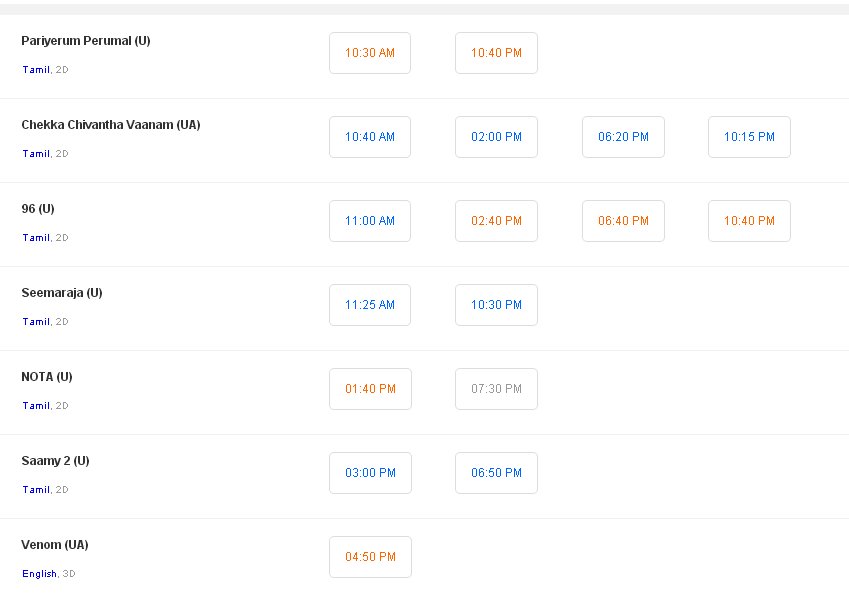The height and width of the screenshot is (606, 849).
Task: Open Seemaraja (U) movie title
Action: [62, 293]
